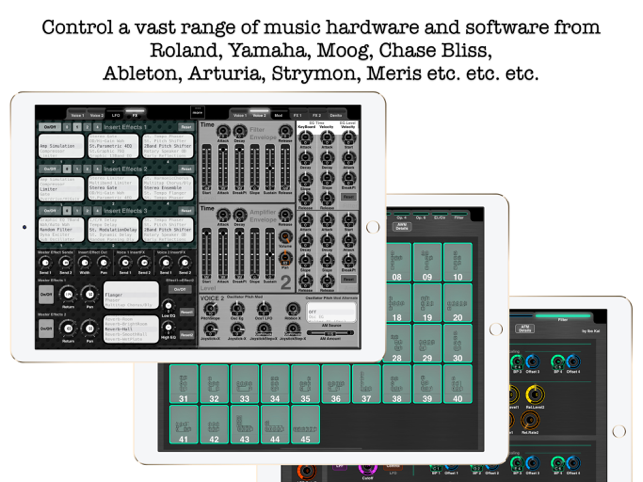643x482 pixels.
Task: Click the Reset1 button
Action: coord(187,313)
